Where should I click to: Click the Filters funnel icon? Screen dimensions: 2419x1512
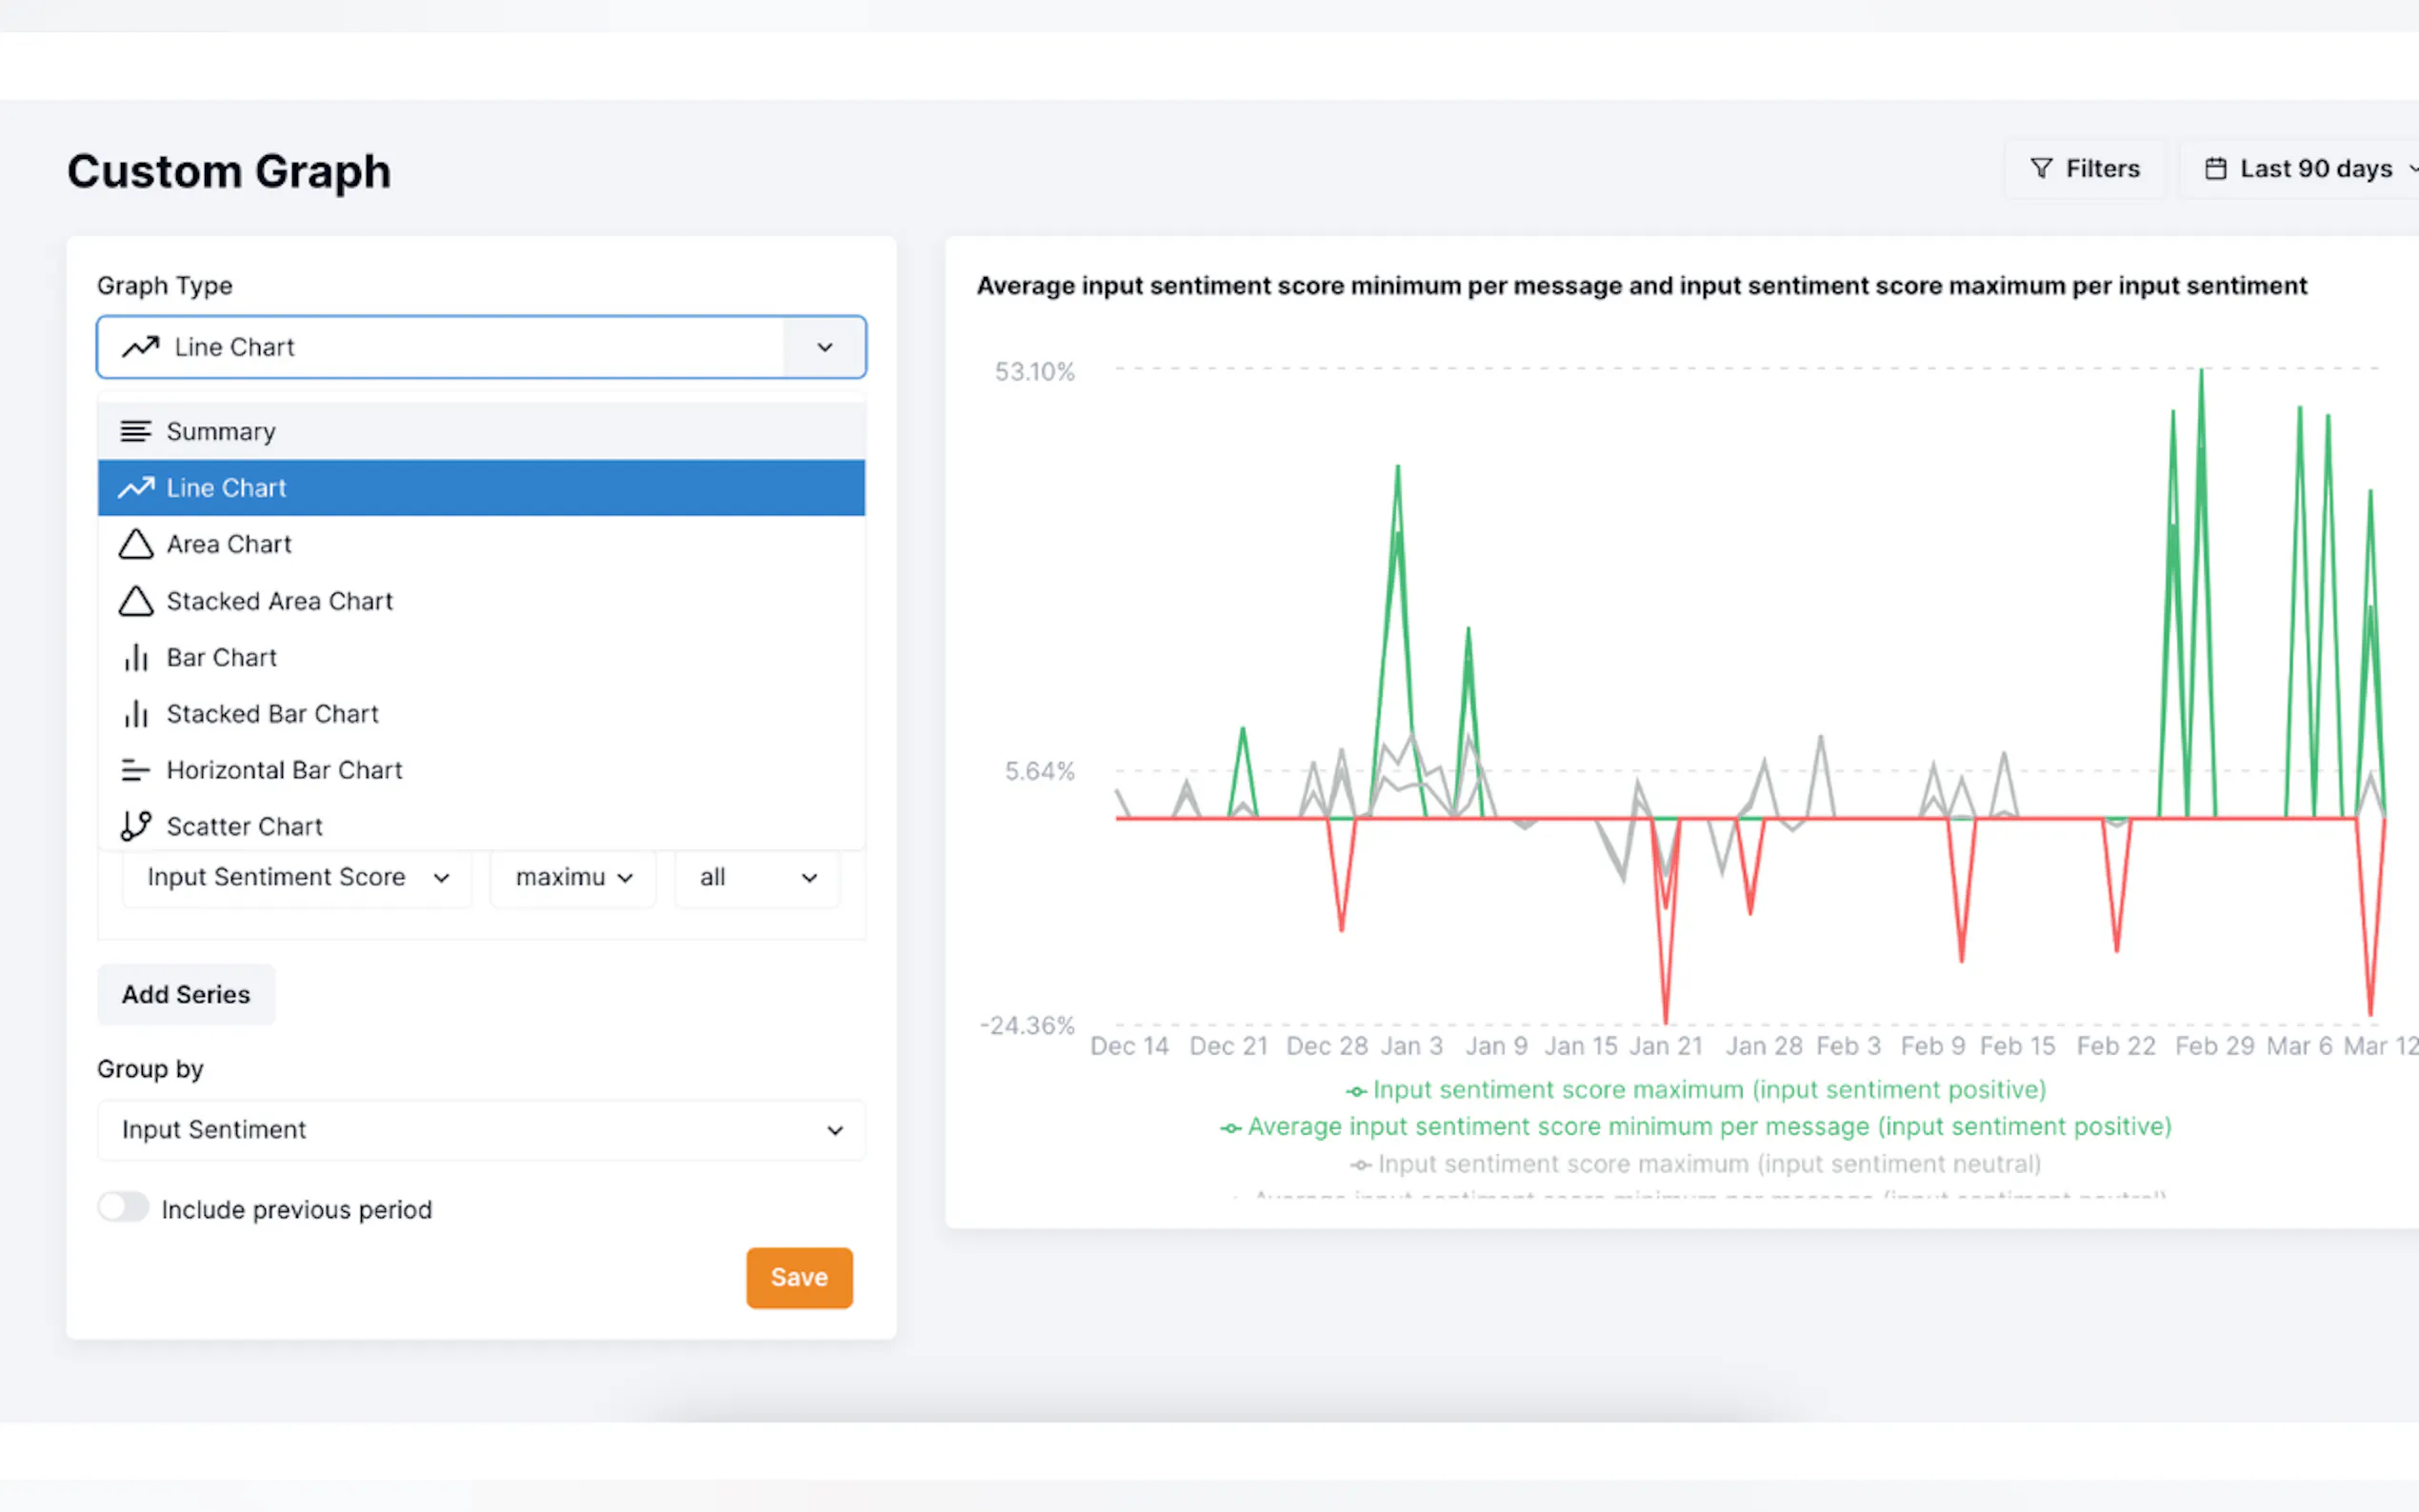(2041, 169)
